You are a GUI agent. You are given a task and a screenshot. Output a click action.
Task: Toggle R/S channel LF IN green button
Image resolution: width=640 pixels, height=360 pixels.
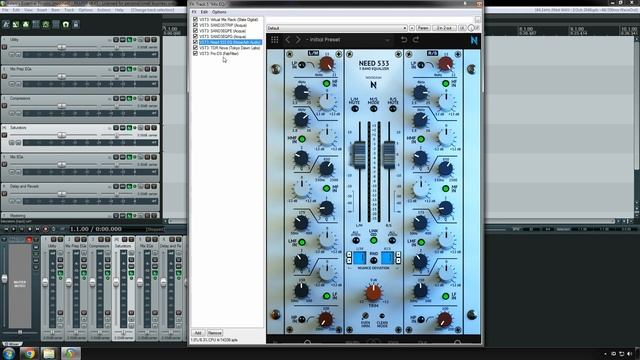pyautogui.click(x=445, y=296)
